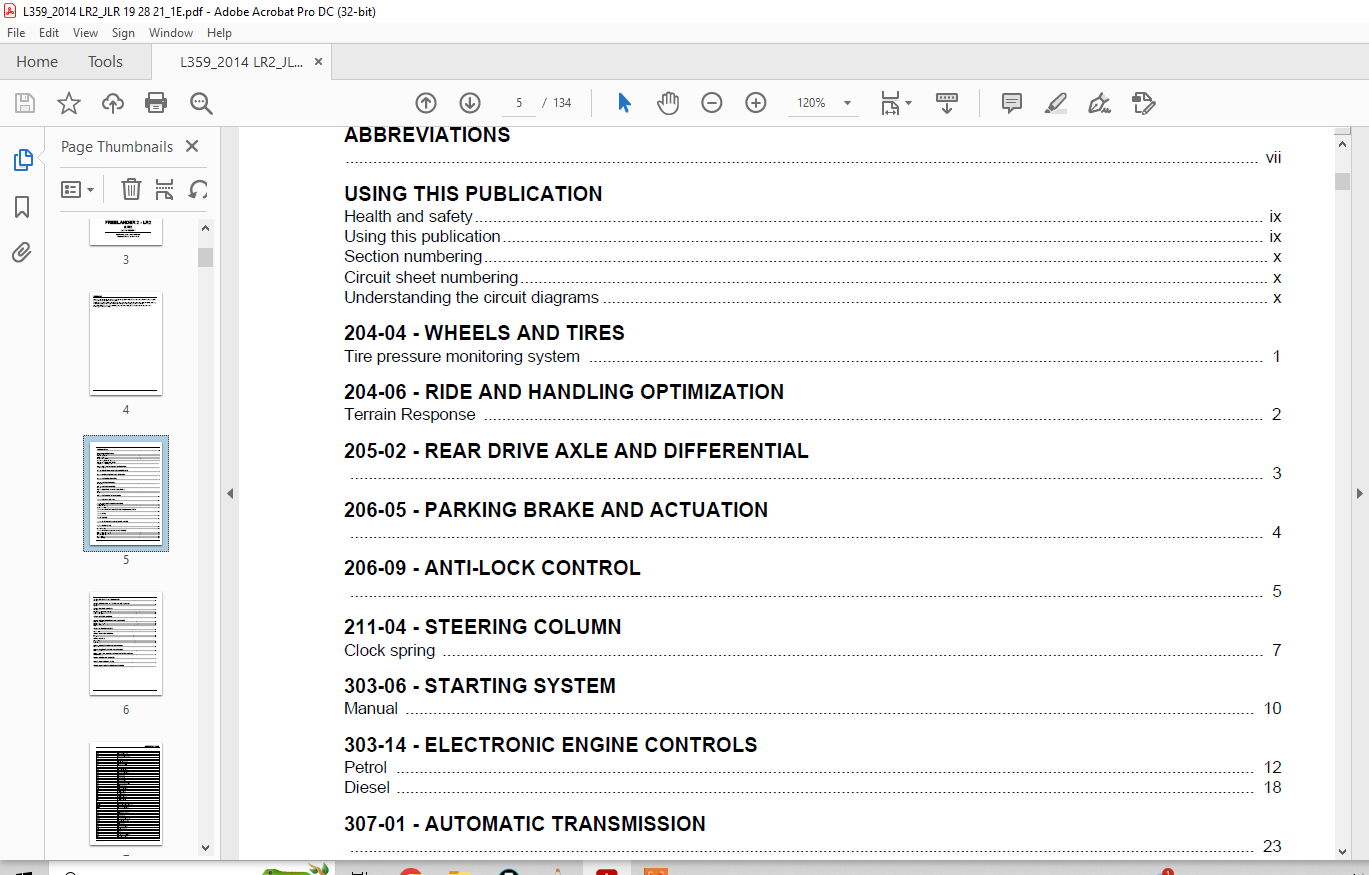
Task: Open the Find text magnifier icon
Action: 201,103
